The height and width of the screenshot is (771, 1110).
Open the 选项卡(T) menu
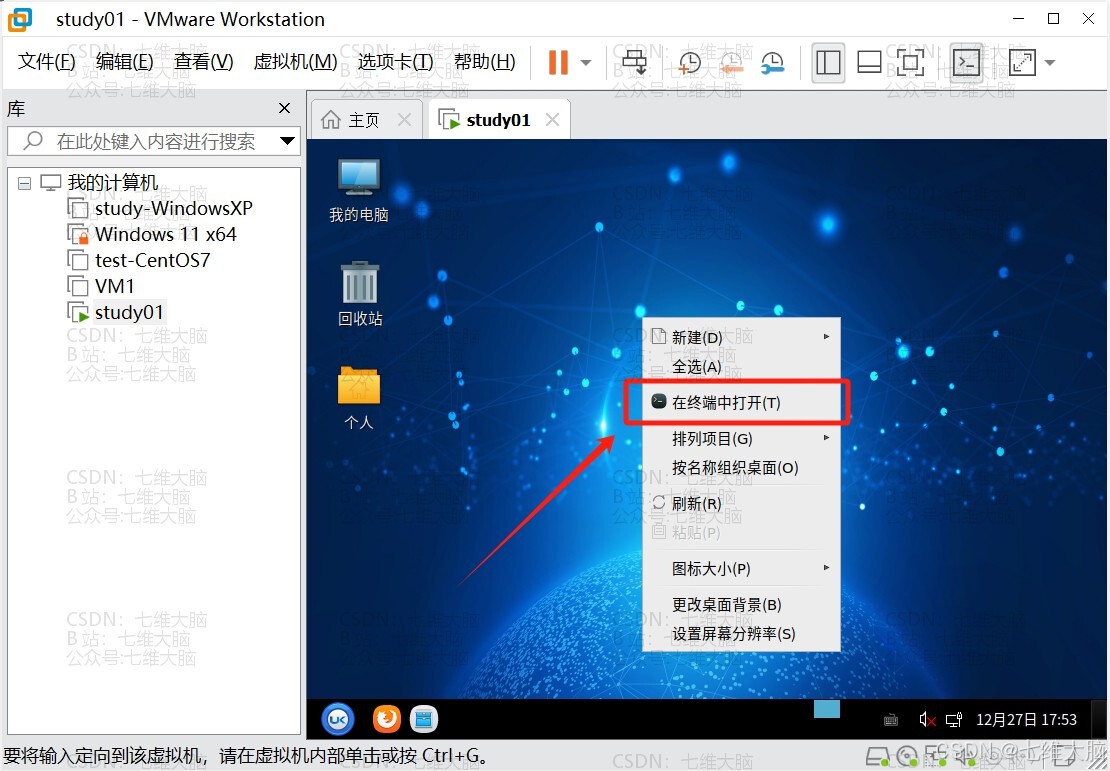coord(395,62)
